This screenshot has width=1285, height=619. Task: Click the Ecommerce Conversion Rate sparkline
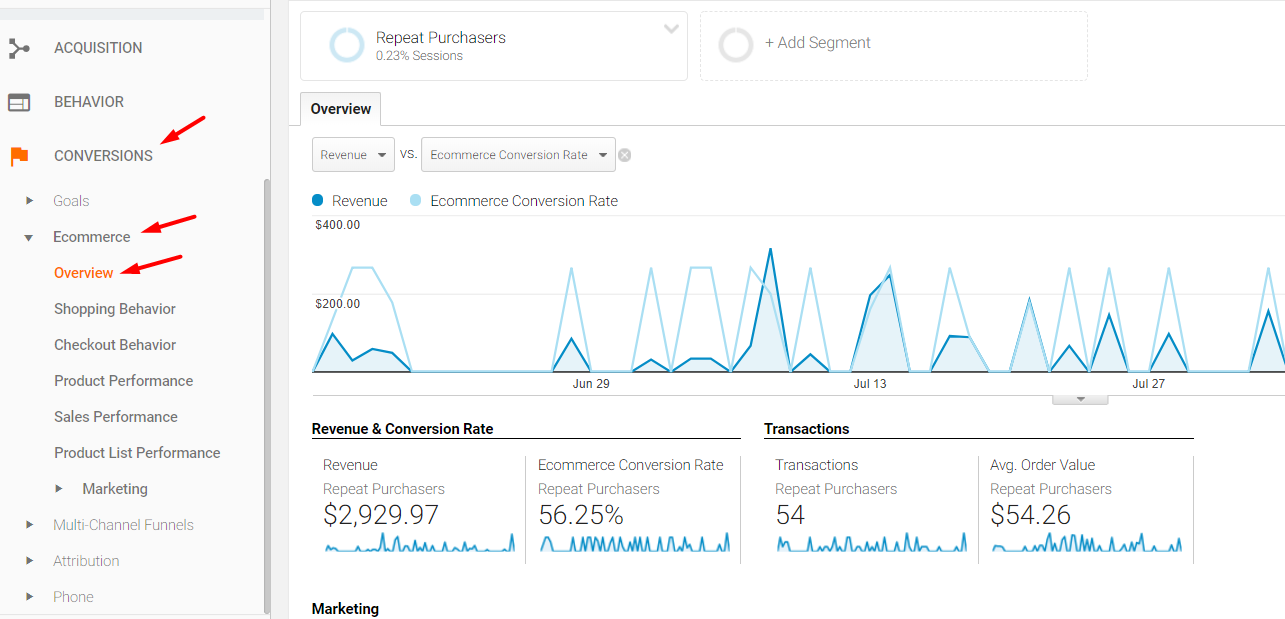pyautogui.click(x=635, y=543)
